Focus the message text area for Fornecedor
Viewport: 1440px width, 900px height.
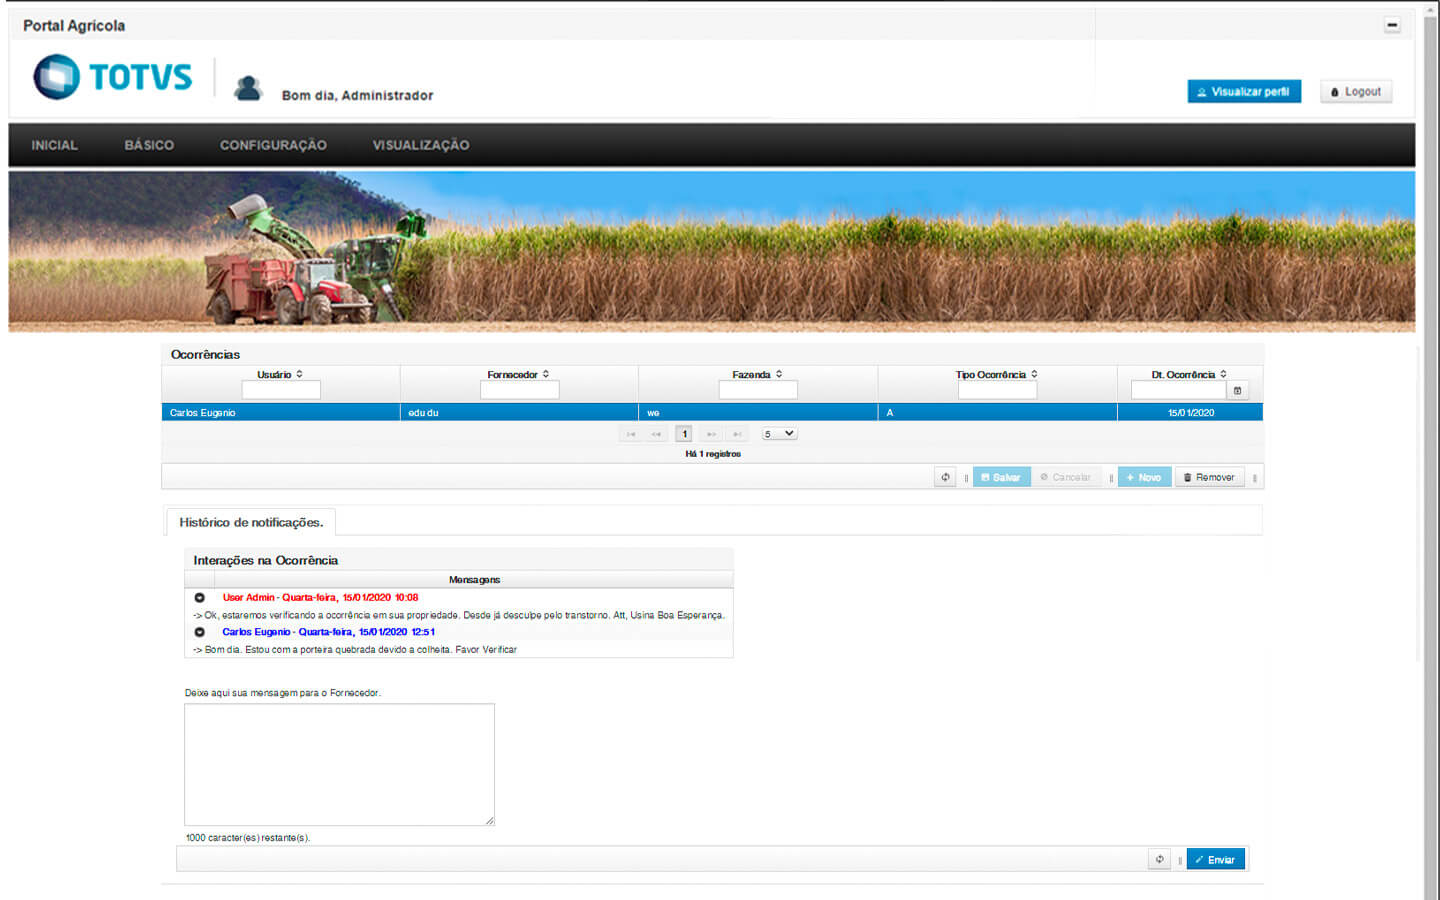pyautogui.click(x=339, y=764)
